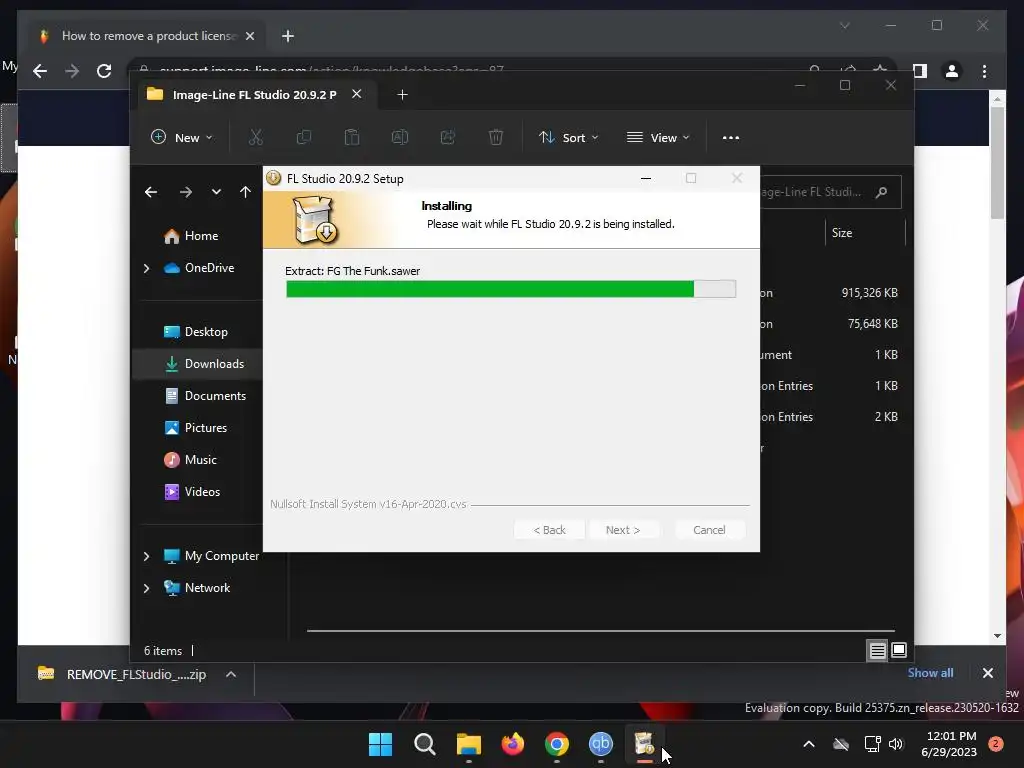Click the Paste icon in File Explorer toolbar
This screenshot has height=768, width=1024.
[351, 137]
